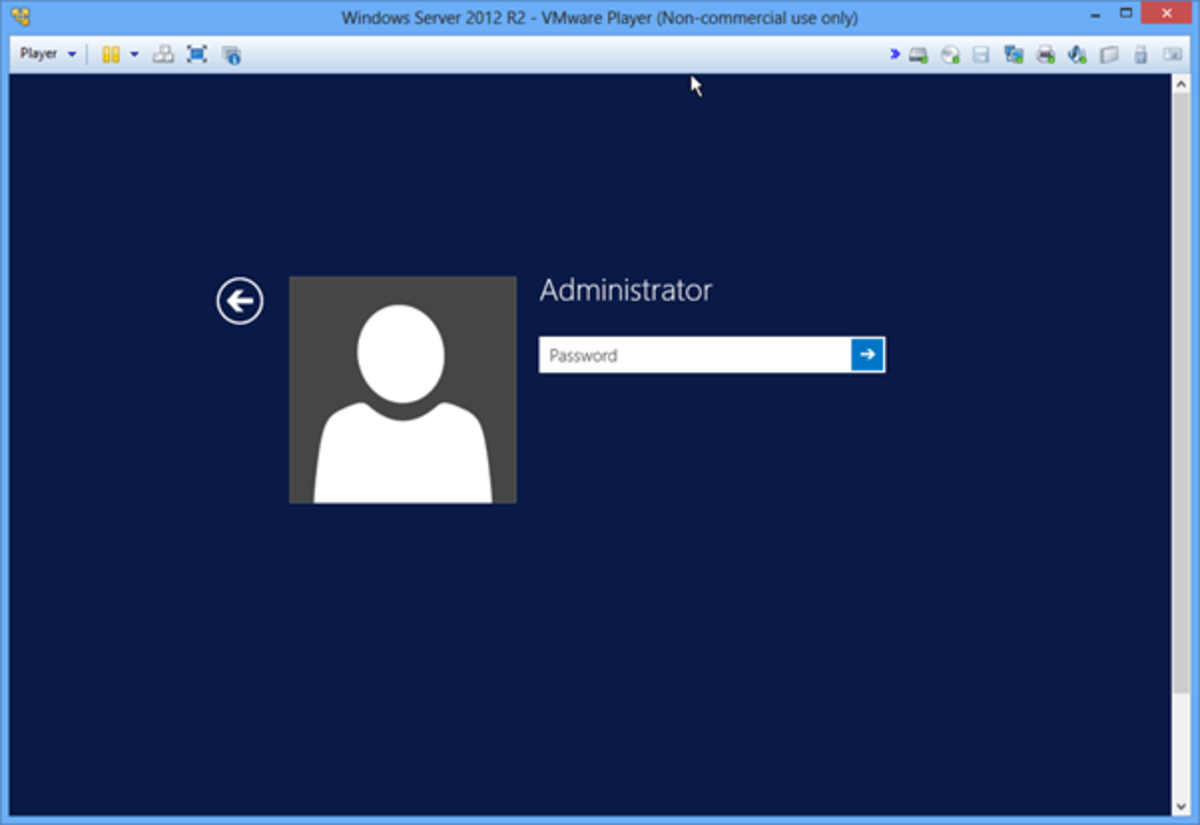Submit the password with the arrow button
Viewport: 1200px width, 825px height.
pyautogui.click(x=869, y=354)
